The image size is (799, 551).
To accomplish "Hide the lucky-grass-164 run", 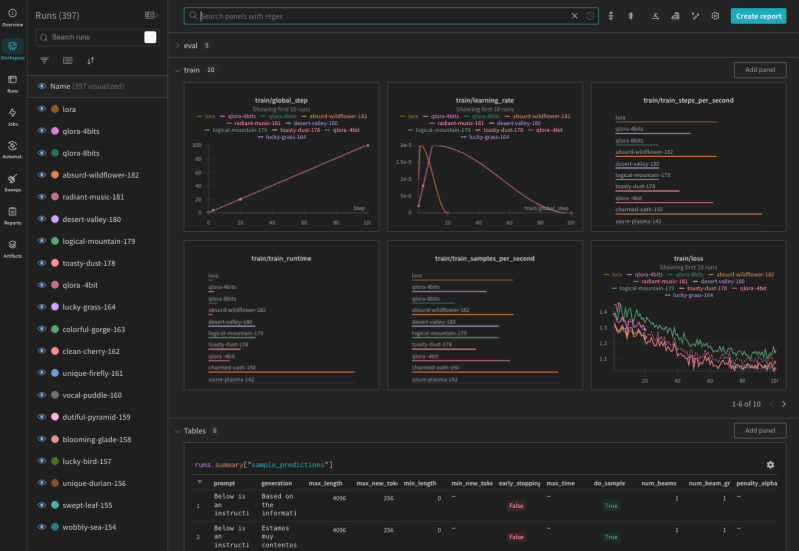I will (42, 306).
